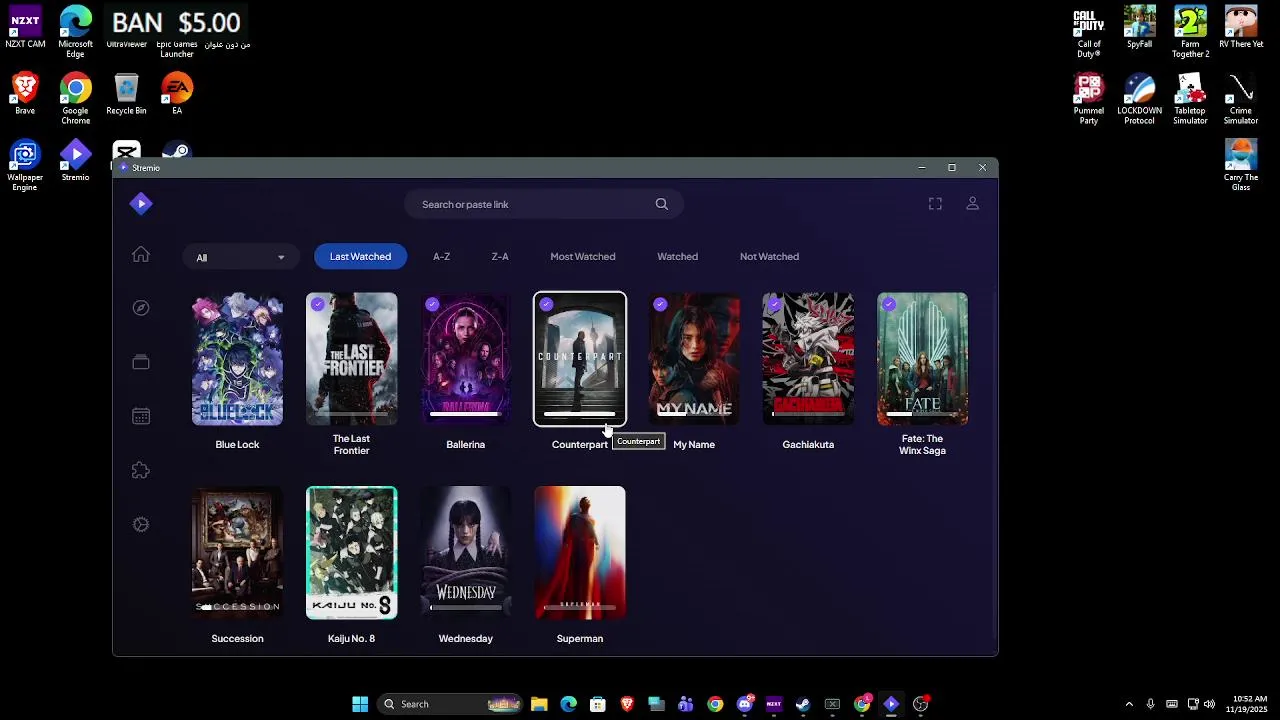Click the 'Kaiju No. 8' title text
This screenshot has height=720, width=1280.
point(351,639)
